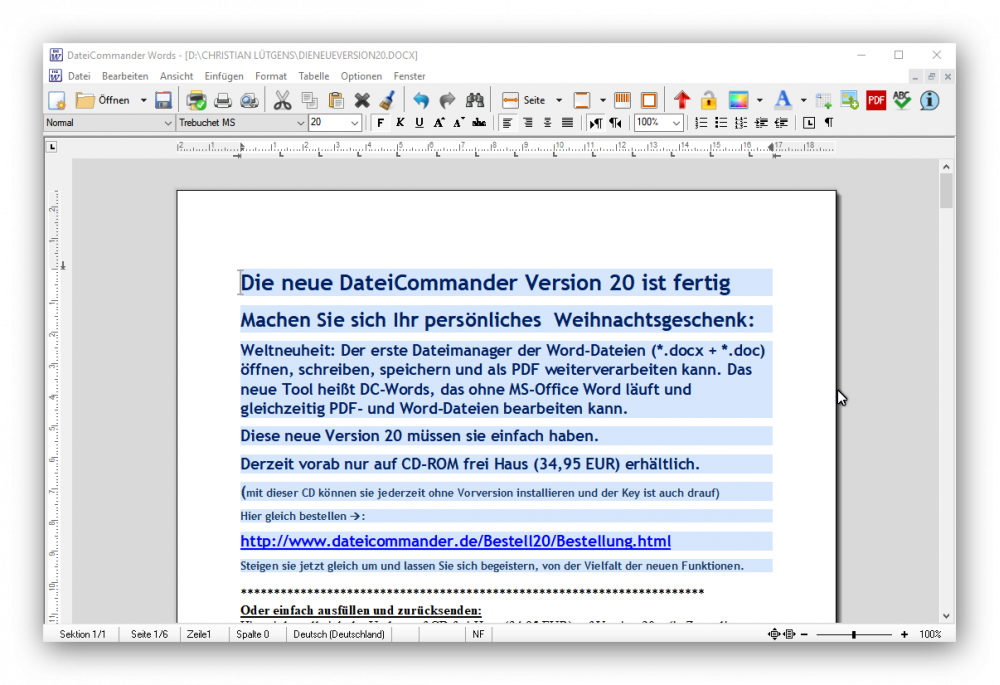Open the font size 20 dropdown

click(355, 123)
